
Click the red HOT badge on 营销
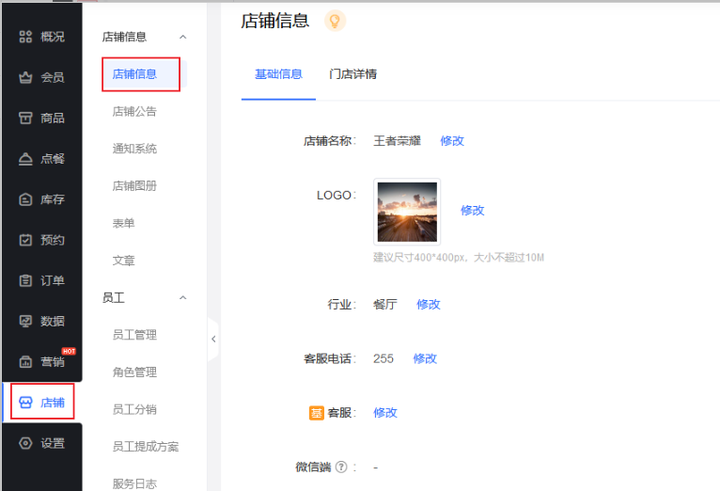(x=69, y=351)
